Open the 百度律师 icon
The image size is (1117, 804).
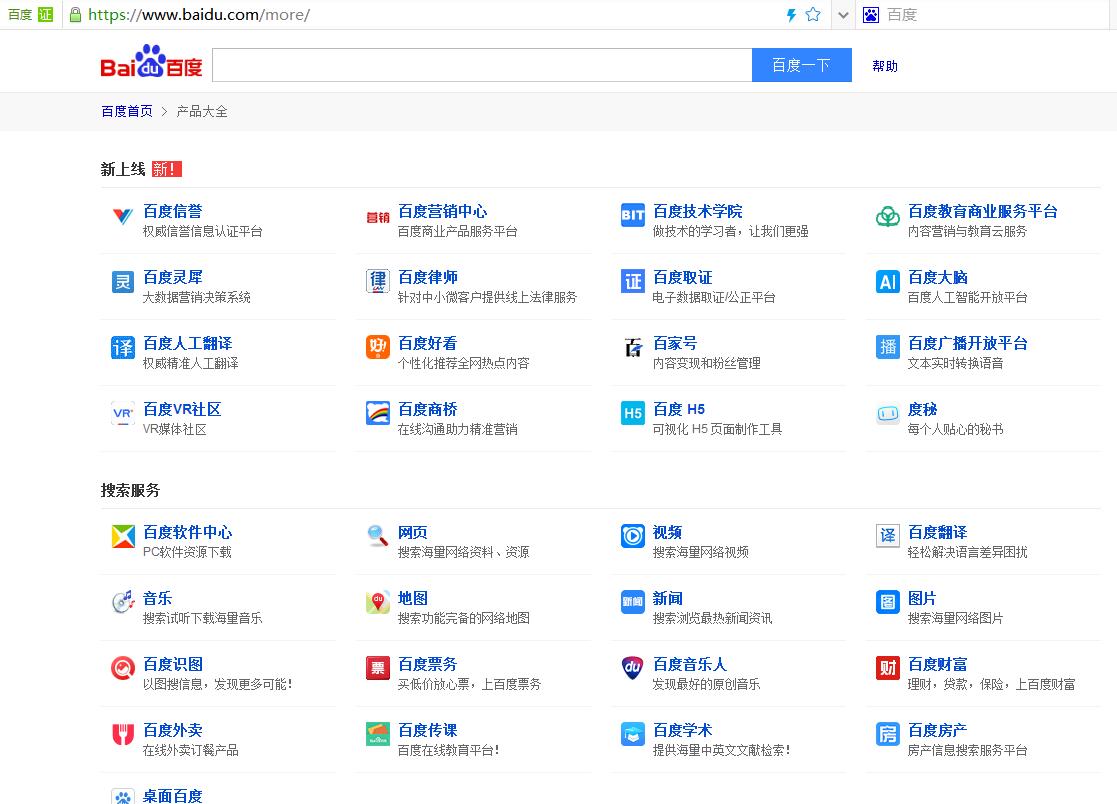click(x=378, y=282)
